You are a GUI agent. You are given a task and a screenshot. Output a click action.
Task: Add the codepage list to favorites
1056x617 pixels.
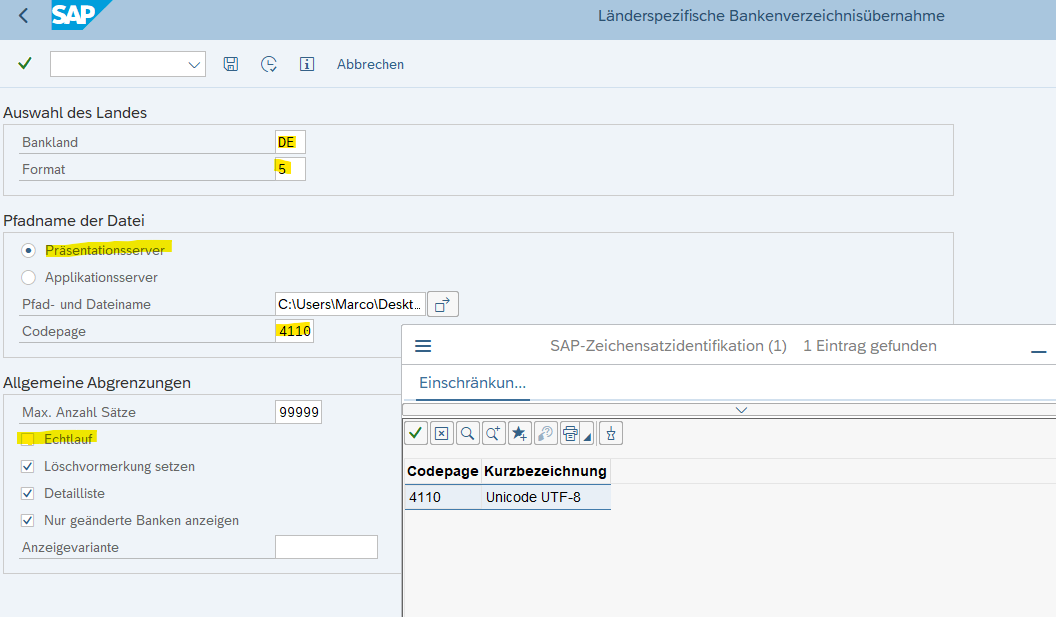coord(519,433)
